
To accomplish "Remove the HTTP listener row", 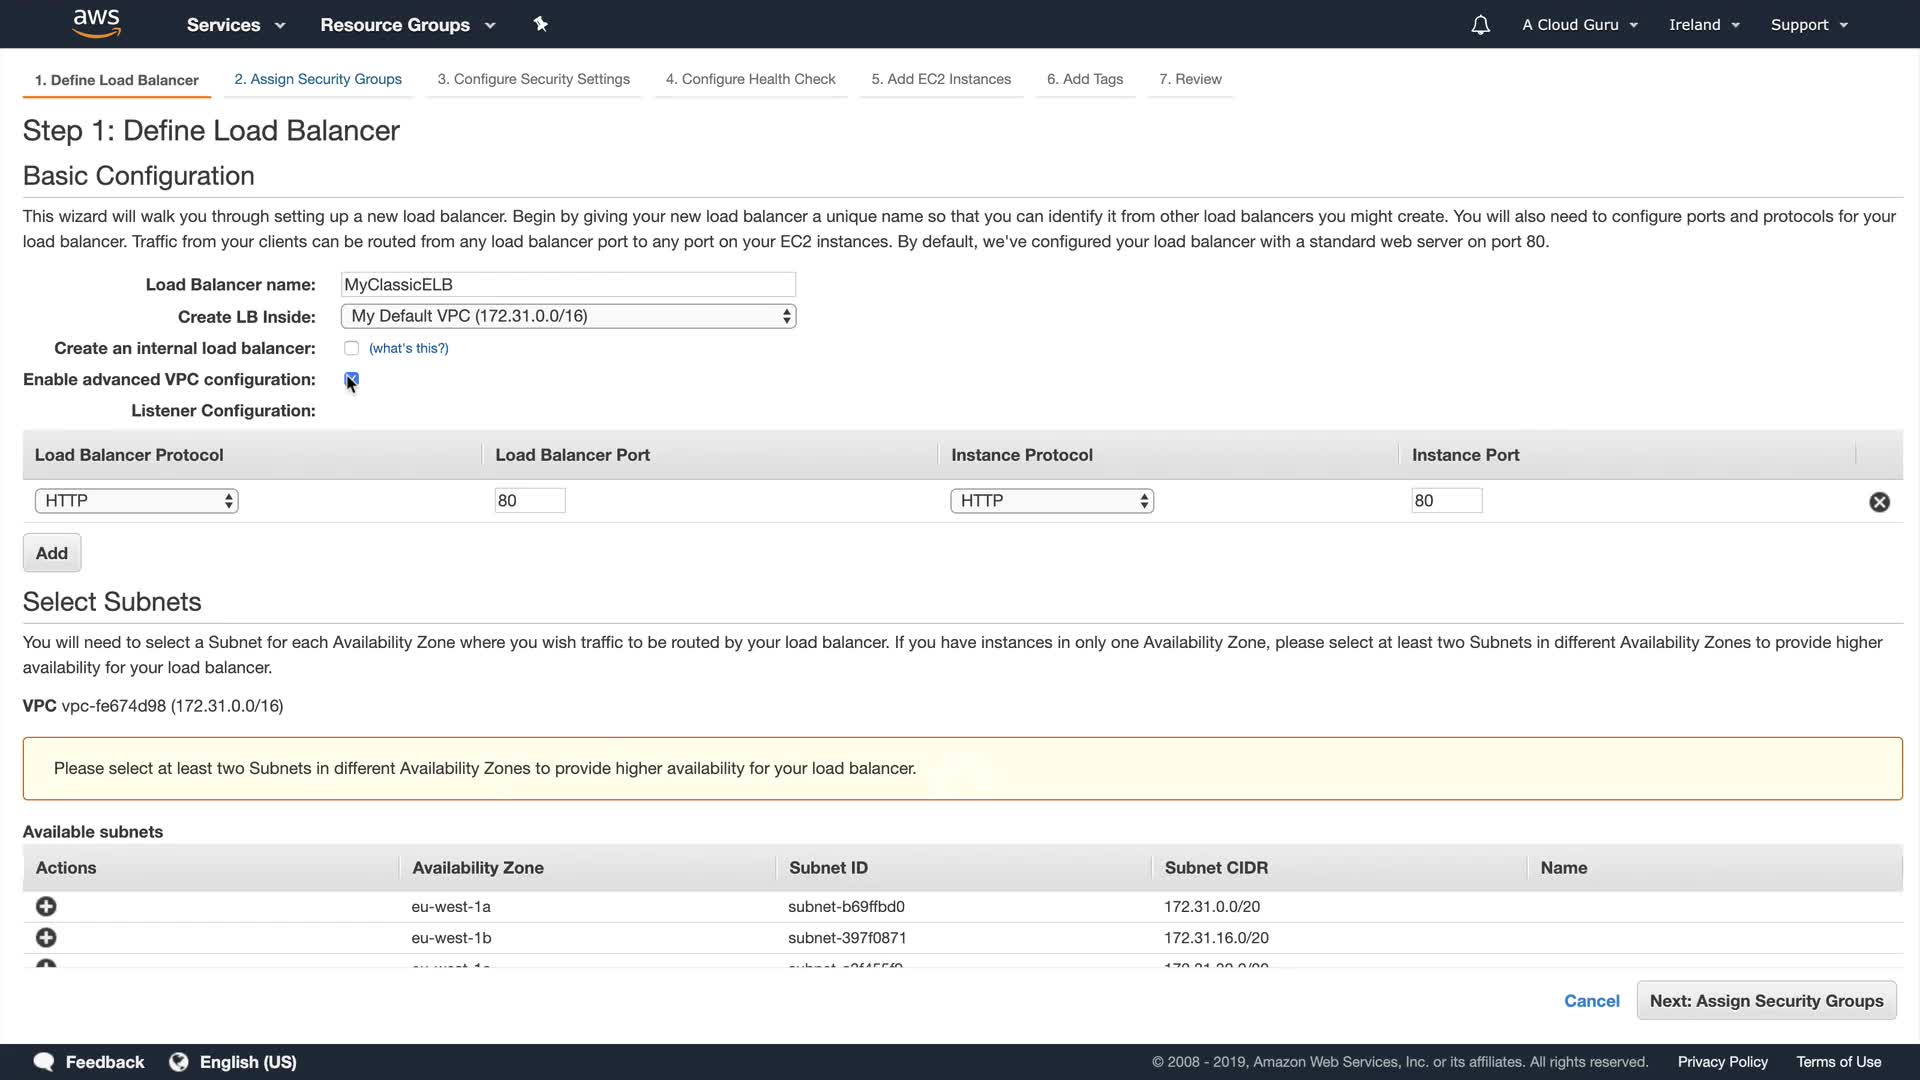I will 1879,502.
